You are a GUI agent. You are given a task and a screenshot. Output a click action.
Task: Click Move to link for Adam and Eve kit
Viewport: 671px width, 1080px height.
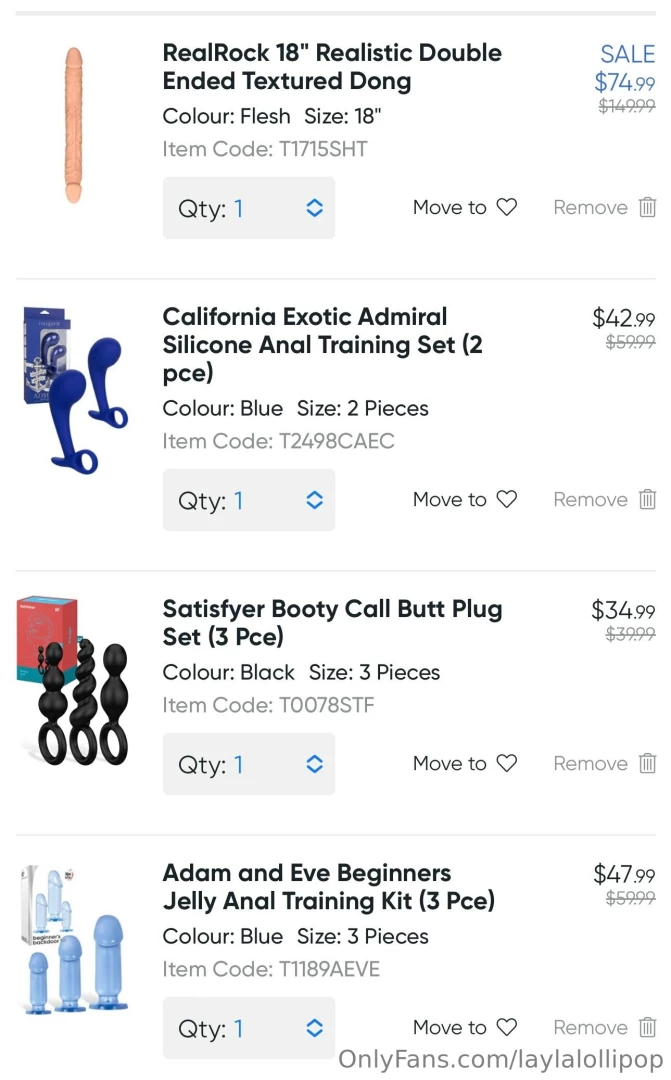pyautogui.click(x=450, y=1028)
